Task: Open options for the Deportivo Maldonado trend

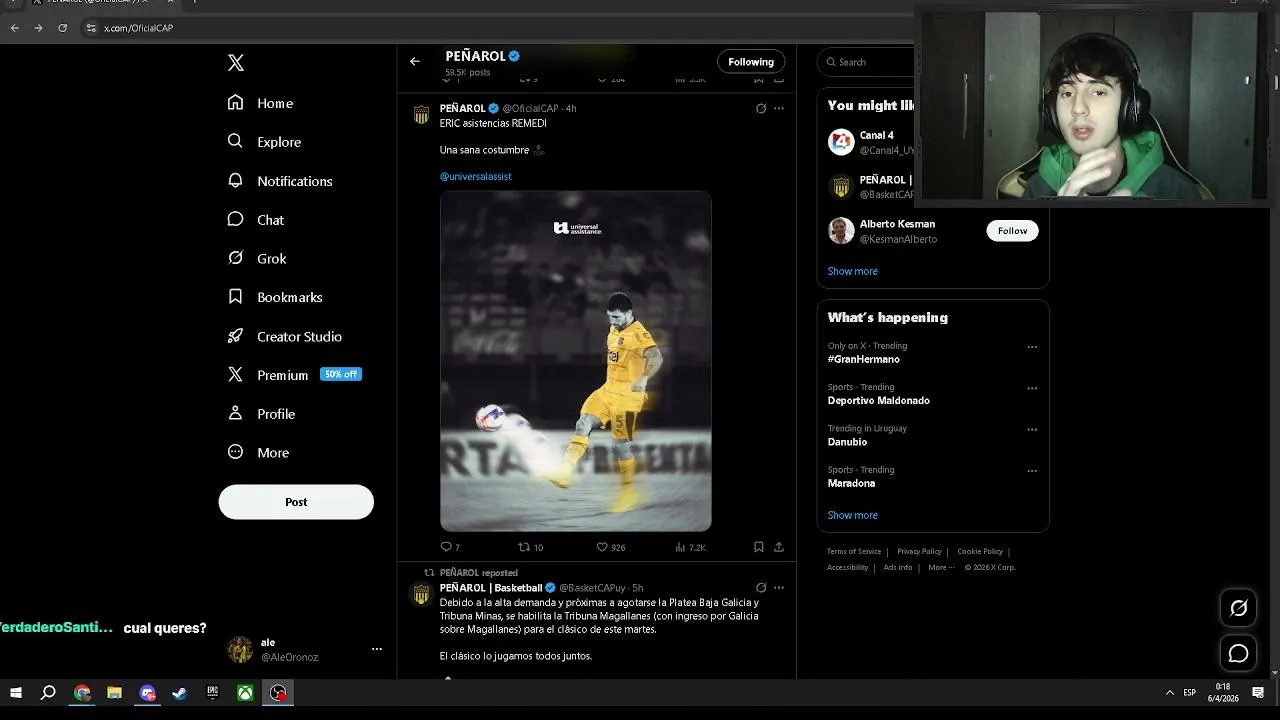Action: [x=1032, y=388]
